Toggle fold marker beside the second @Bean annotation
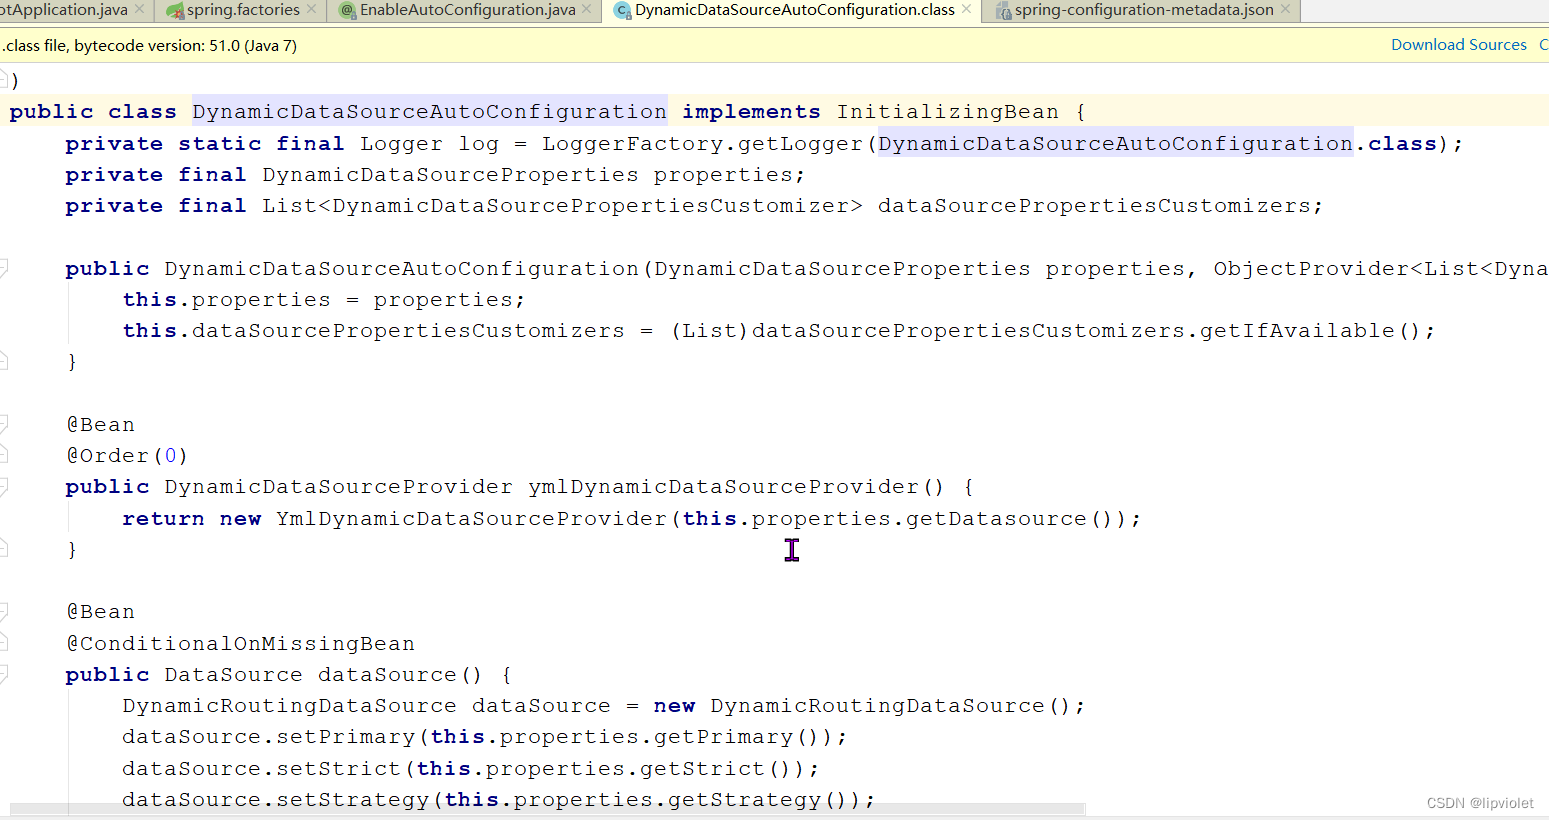 click(x=4, y=611)
